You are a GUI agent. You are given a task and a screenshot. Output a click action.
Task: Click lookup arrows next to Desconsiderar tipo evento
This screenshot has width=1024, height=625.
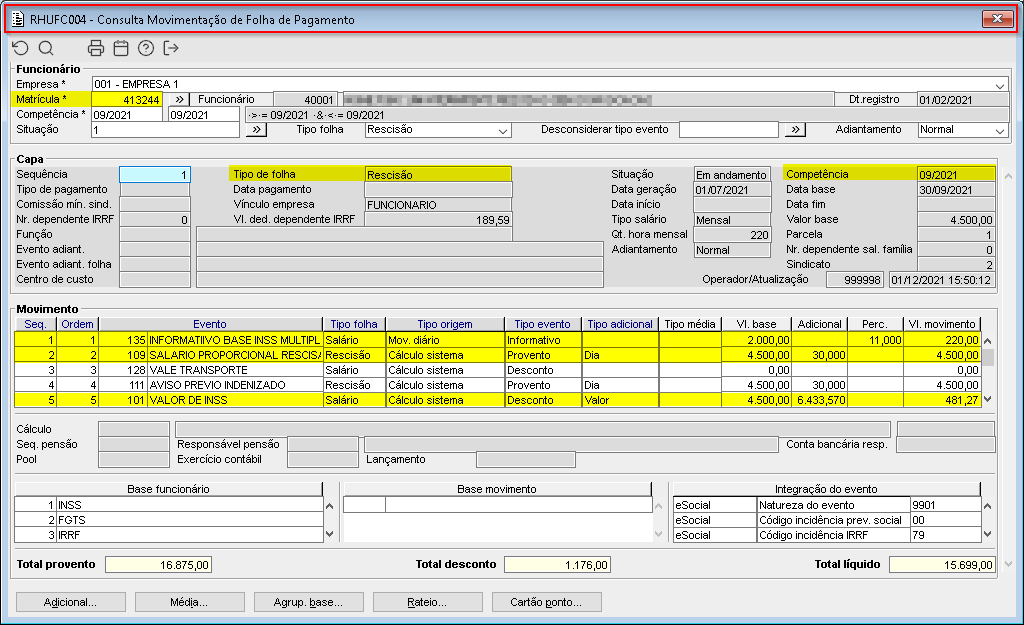pos(794,130)
